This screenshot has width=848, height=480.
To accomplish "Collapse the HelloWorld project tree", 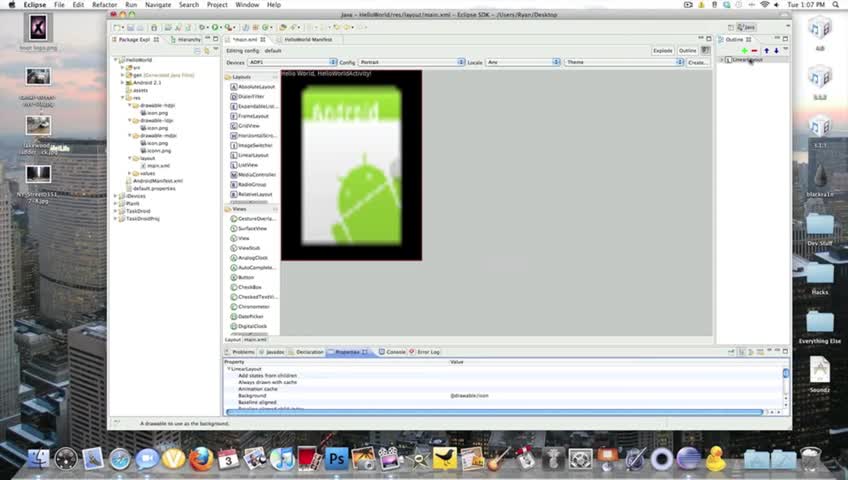I will (115, 60).
